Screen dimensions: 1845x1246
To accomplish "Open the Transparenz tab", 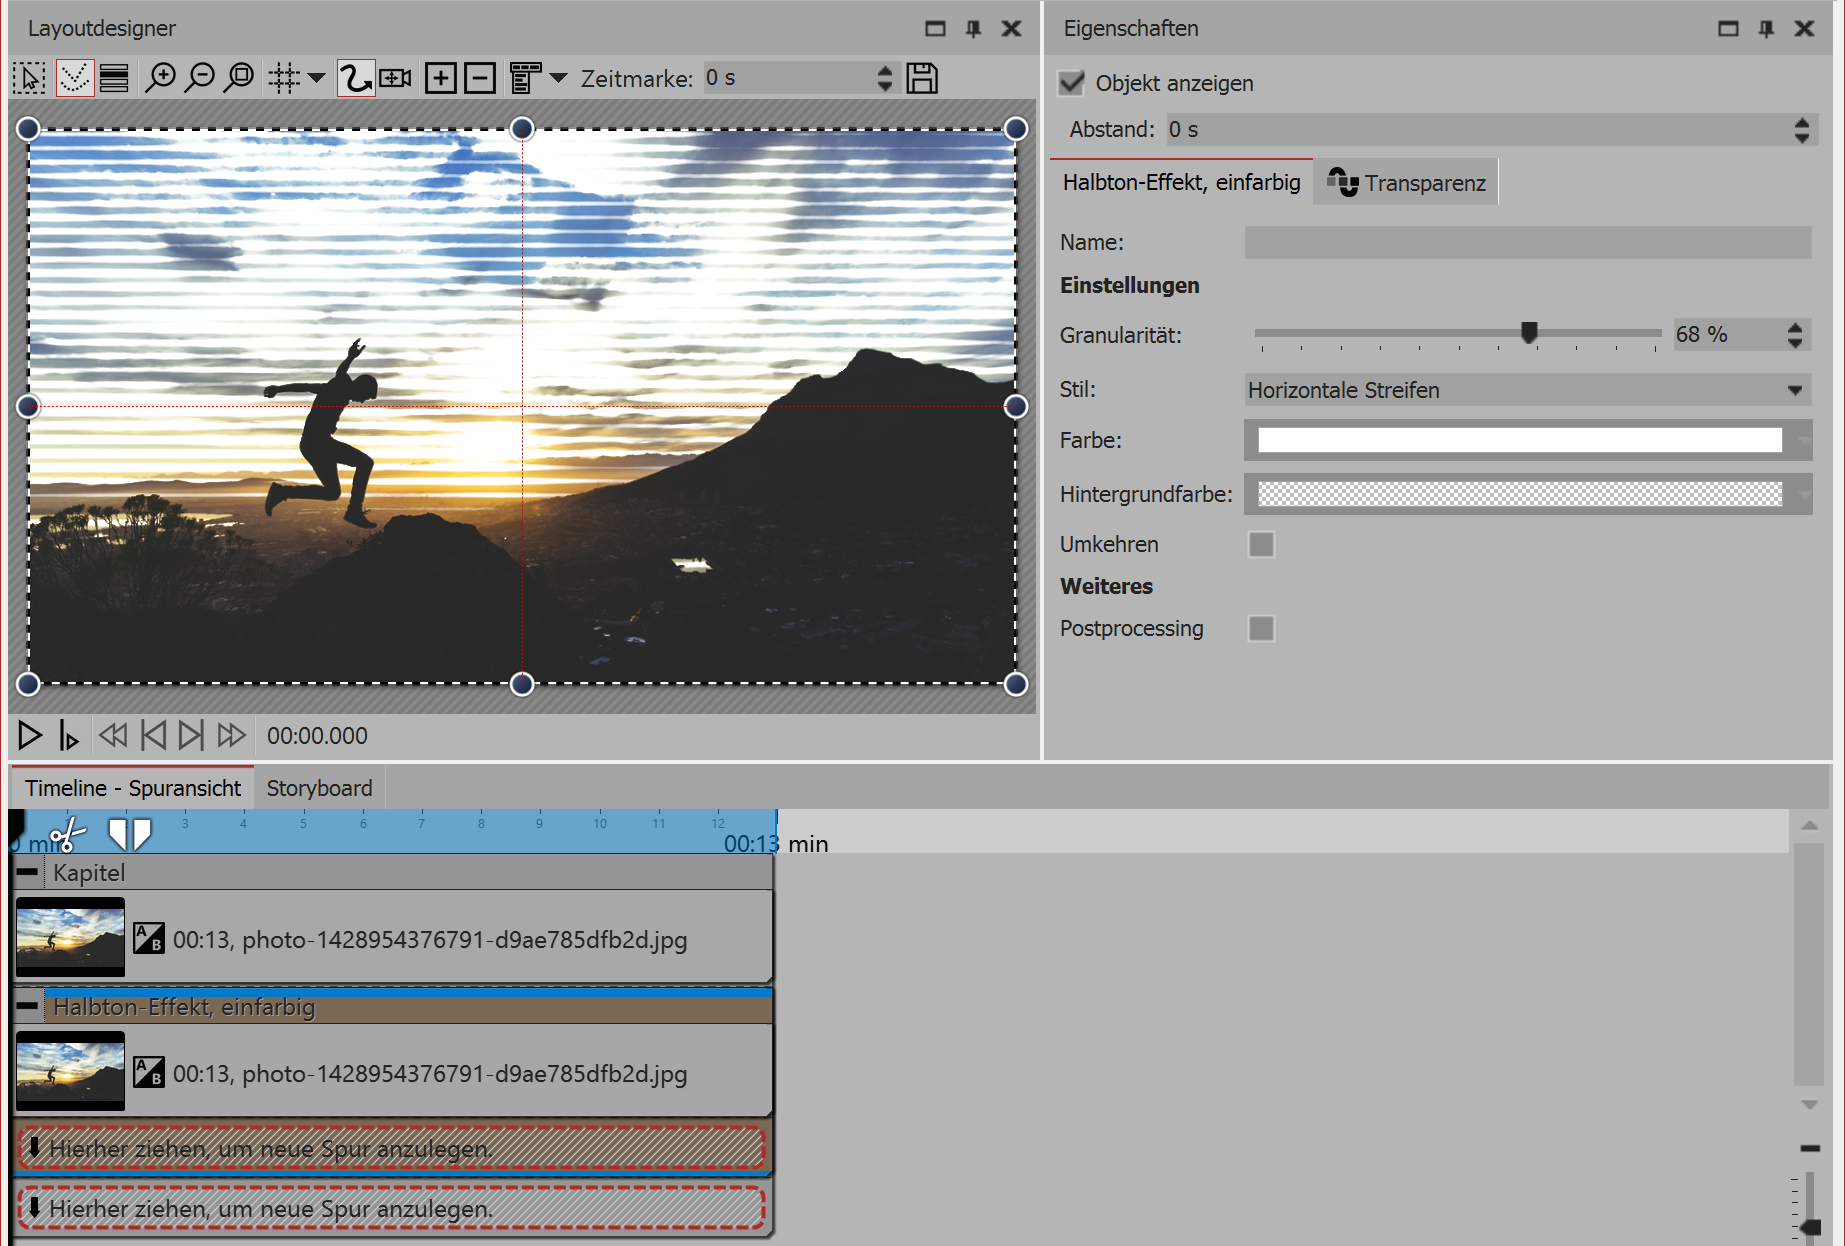I will pyautogui.click(x=1406, y=183).
